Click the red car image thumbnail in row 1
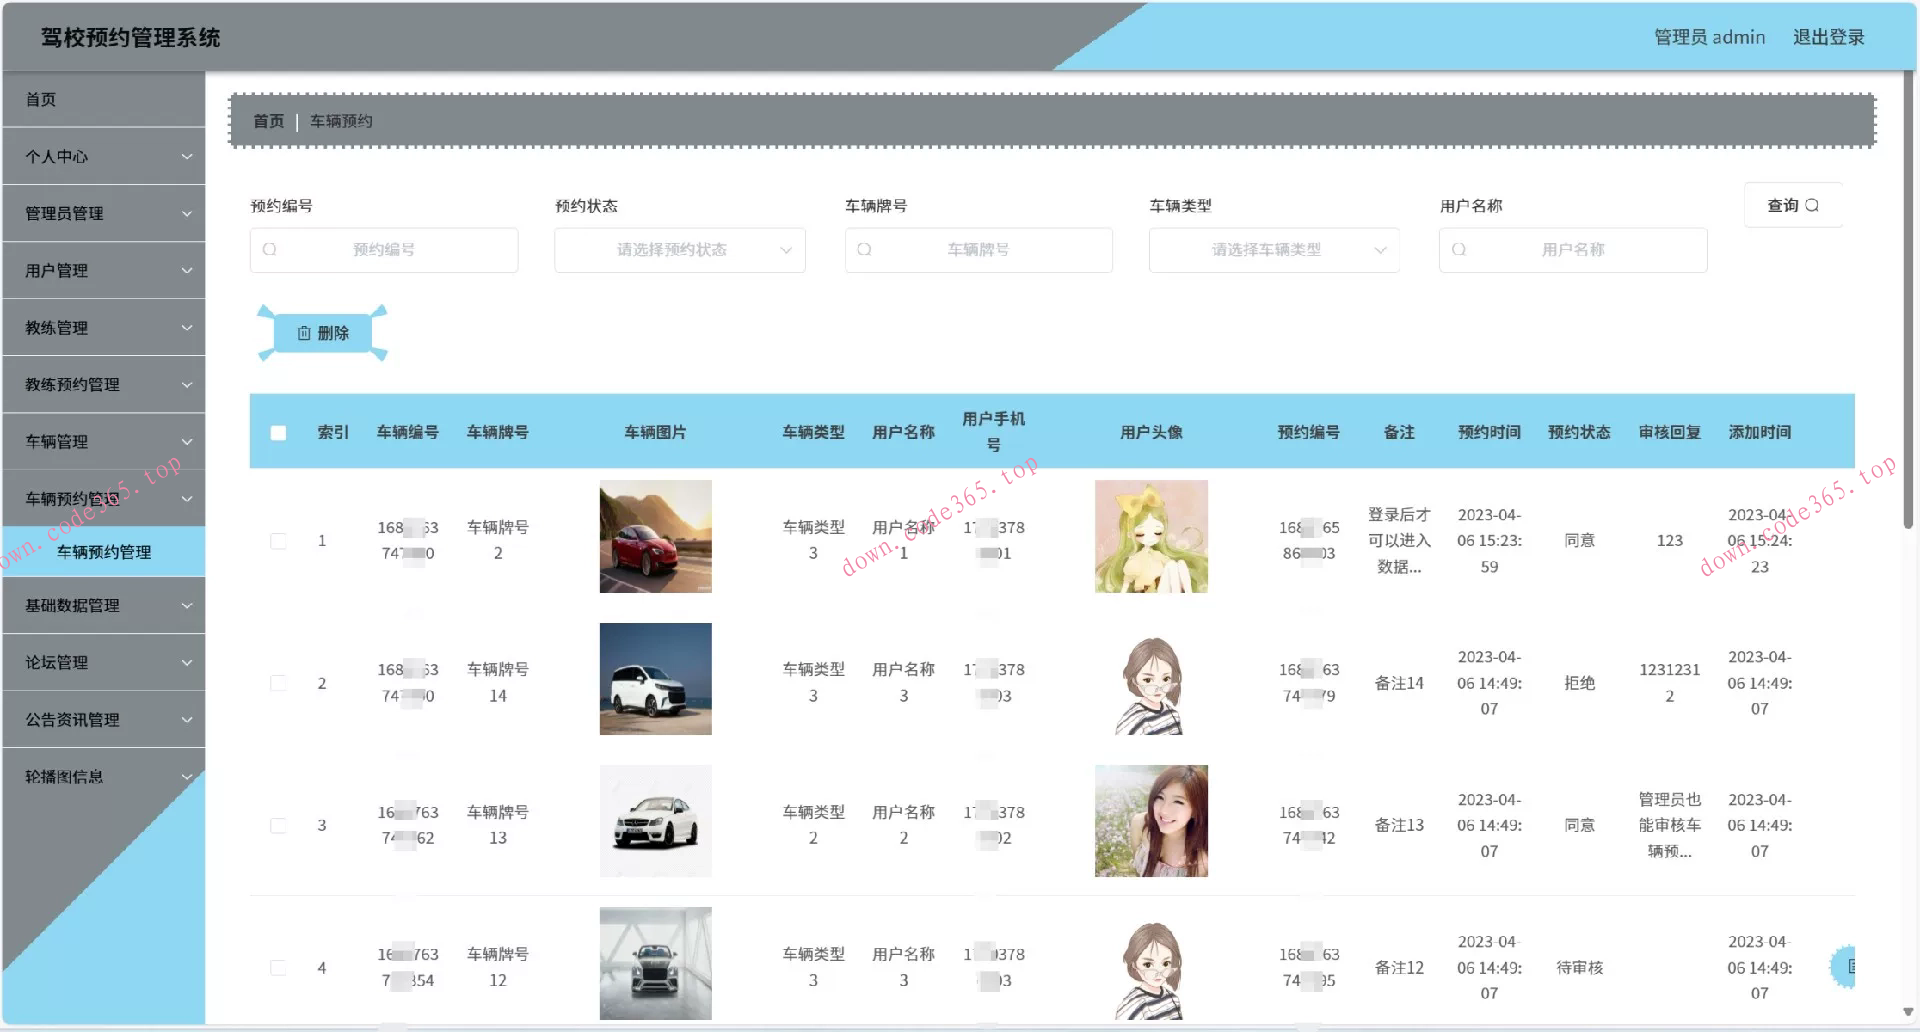This screenshot has height=1032, width=1920. point(655,536)
